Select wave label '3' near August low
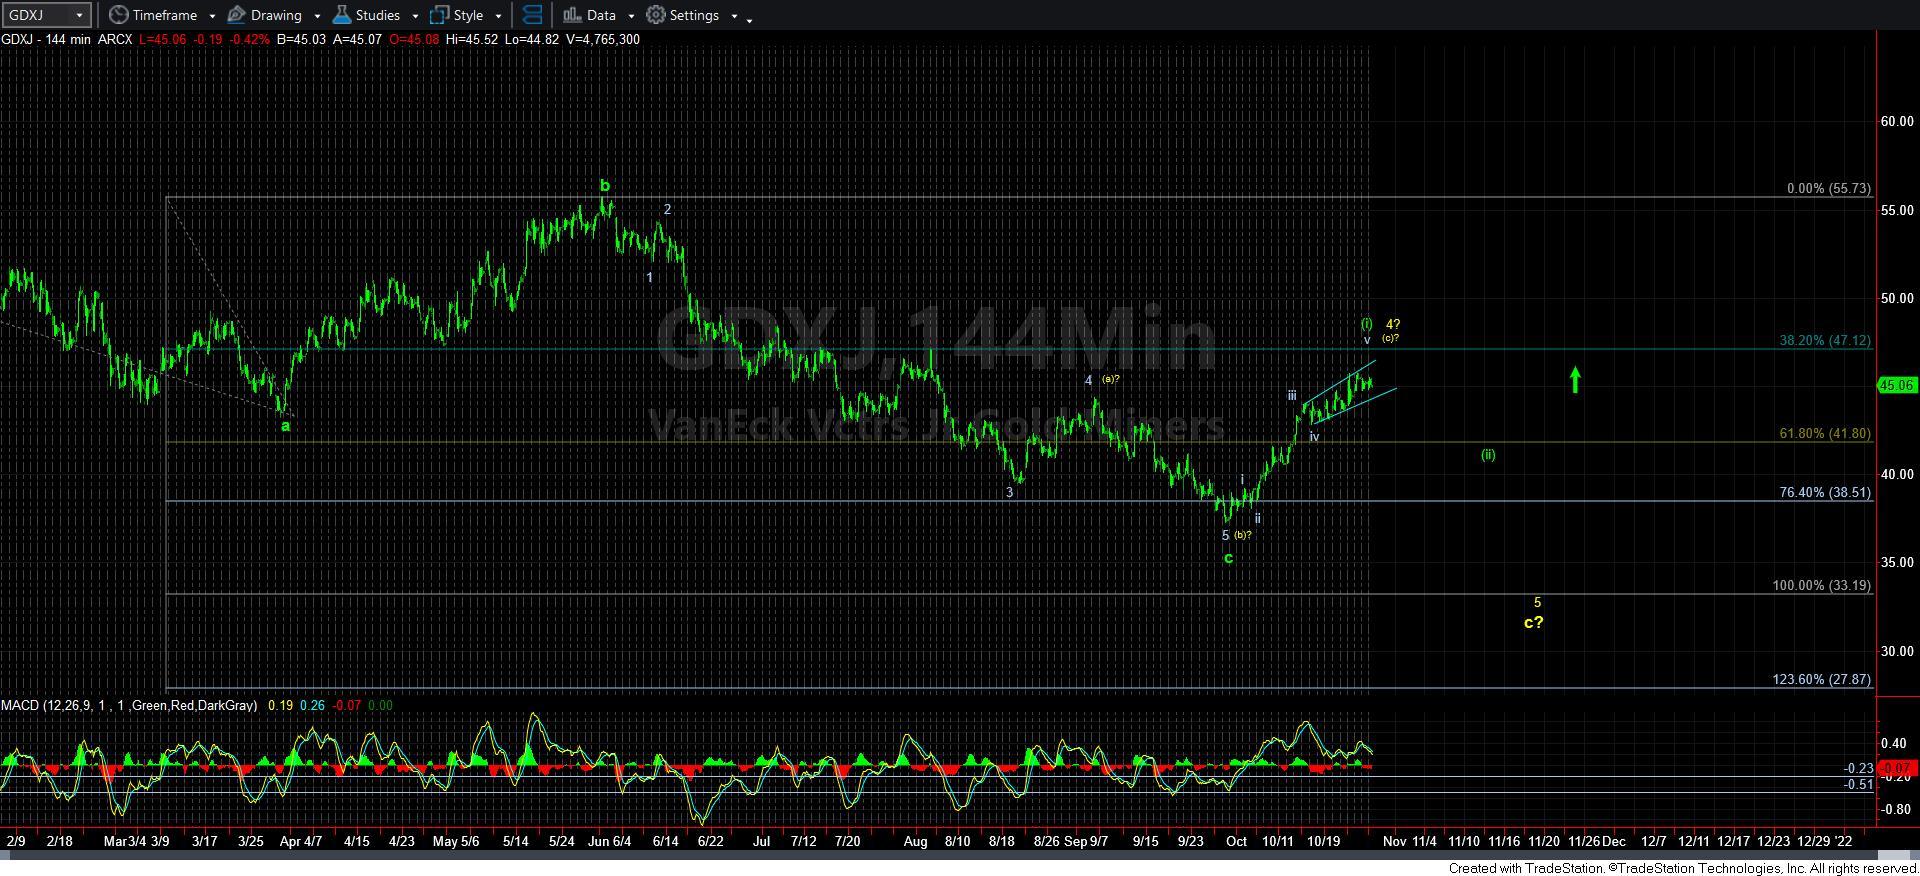The width and height of the screenshot is (1920, 876). coord(1010,492)
